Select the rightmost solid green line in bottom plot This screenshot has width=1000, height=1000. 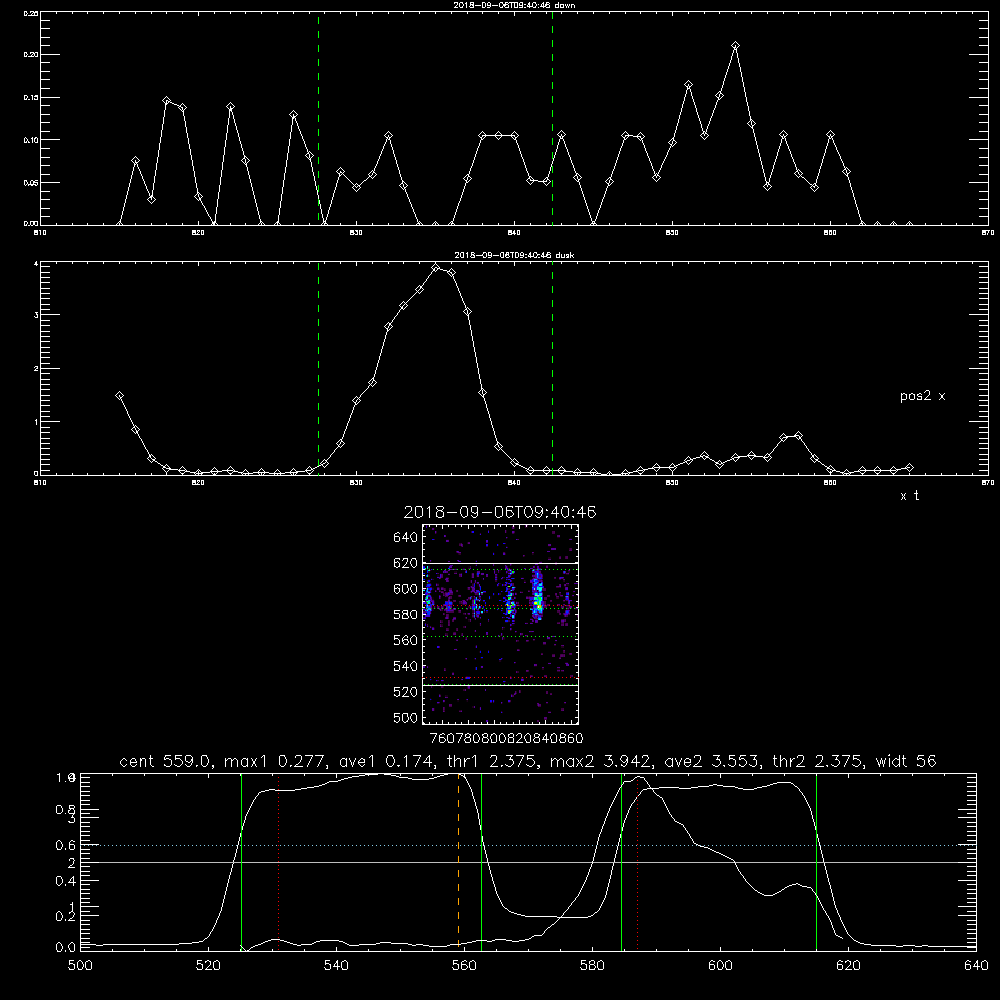pos(816,861)
